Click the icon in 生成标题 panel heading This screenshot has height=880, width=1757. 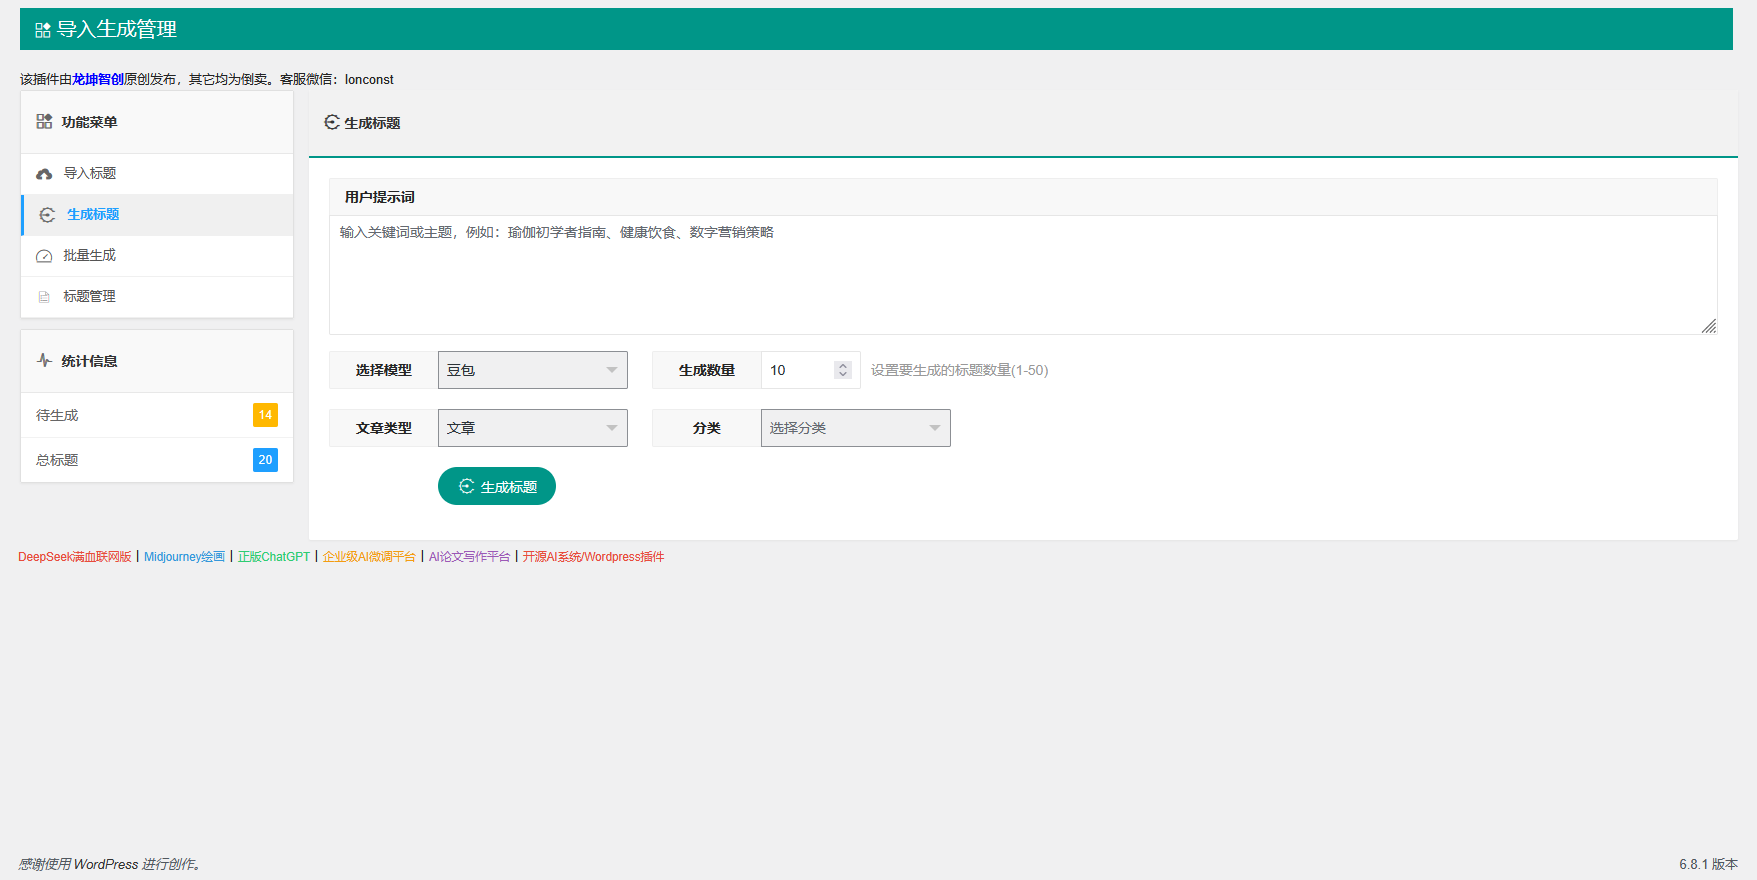click(332, 123)
